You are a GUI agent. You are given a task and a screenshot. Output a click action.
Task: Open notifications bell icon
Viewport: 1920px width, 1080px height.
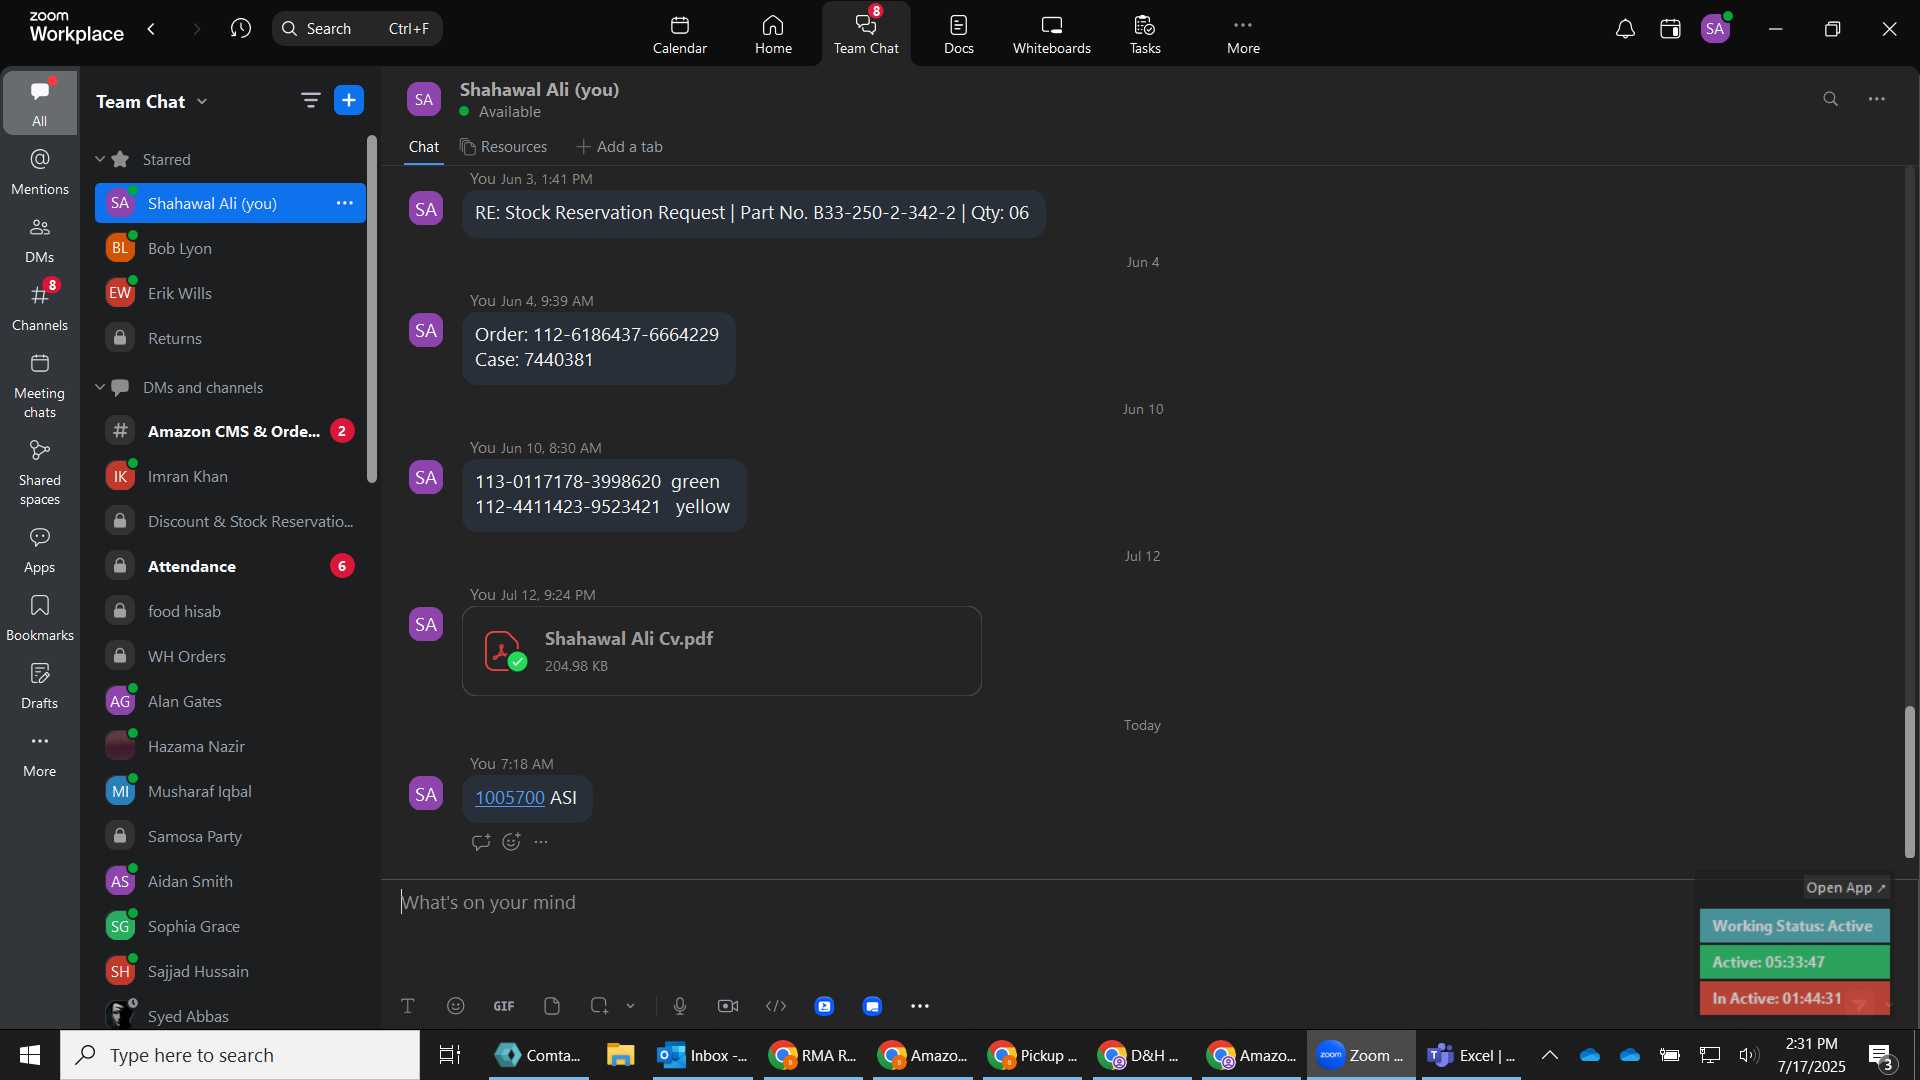1625,29
